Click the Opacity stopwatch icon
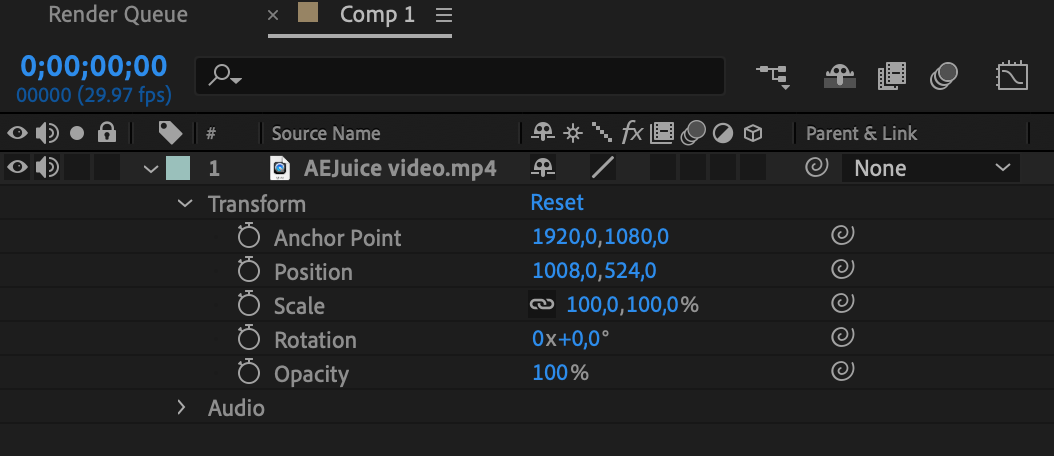 click(248, 373)
